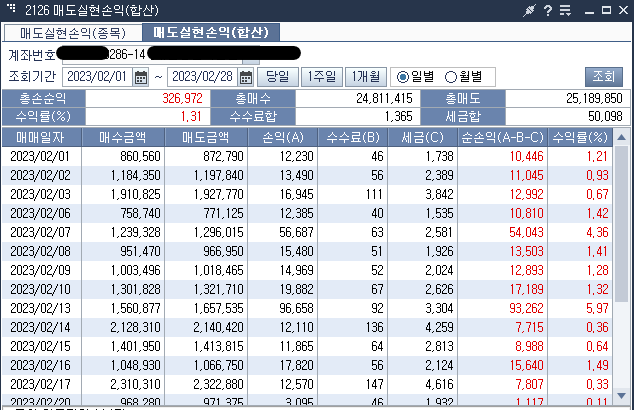
Task: Click the 총손순익 summary label
Action: click(x=44, y=99)
